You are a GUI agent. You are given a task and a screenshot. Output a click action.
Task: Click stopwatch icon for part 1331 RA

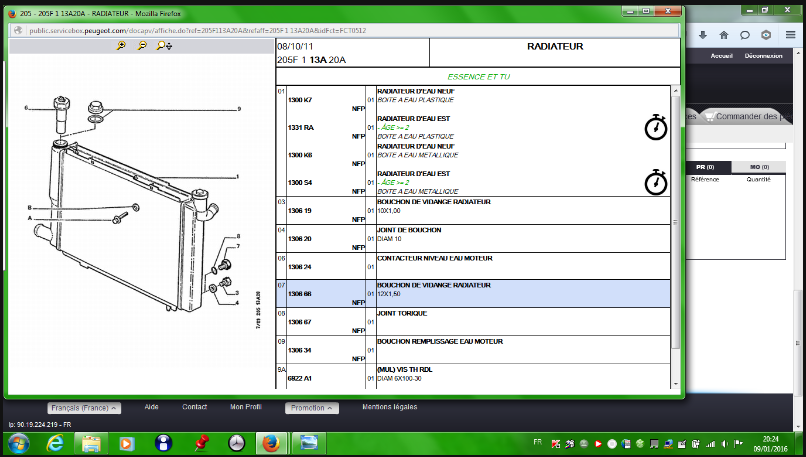(656, 127)
